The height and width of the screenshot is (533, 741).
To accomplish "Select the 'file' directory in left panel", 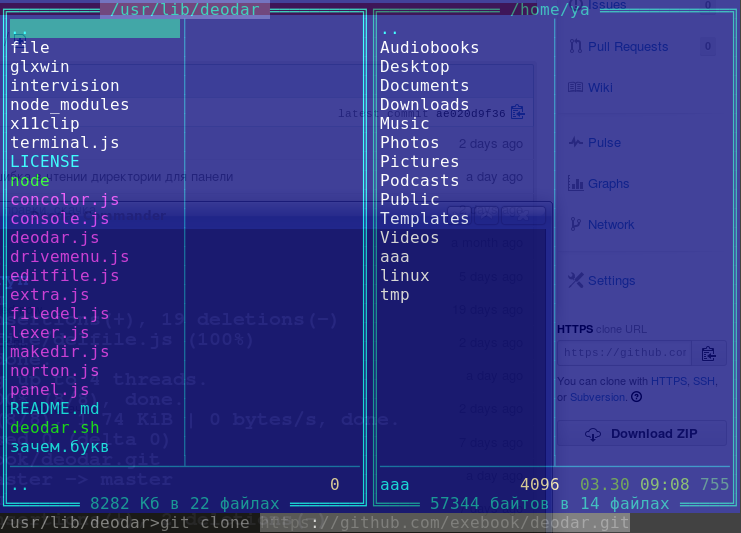I will (x=30, y=47).
